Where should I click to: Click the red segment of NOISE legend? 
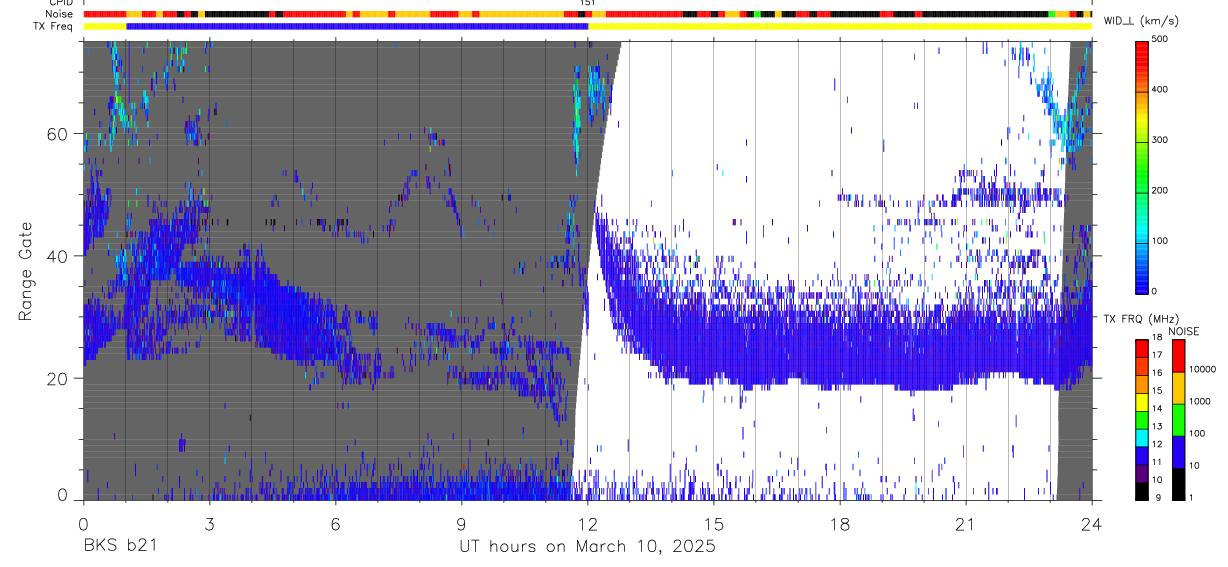click(x=1179, y=355)
